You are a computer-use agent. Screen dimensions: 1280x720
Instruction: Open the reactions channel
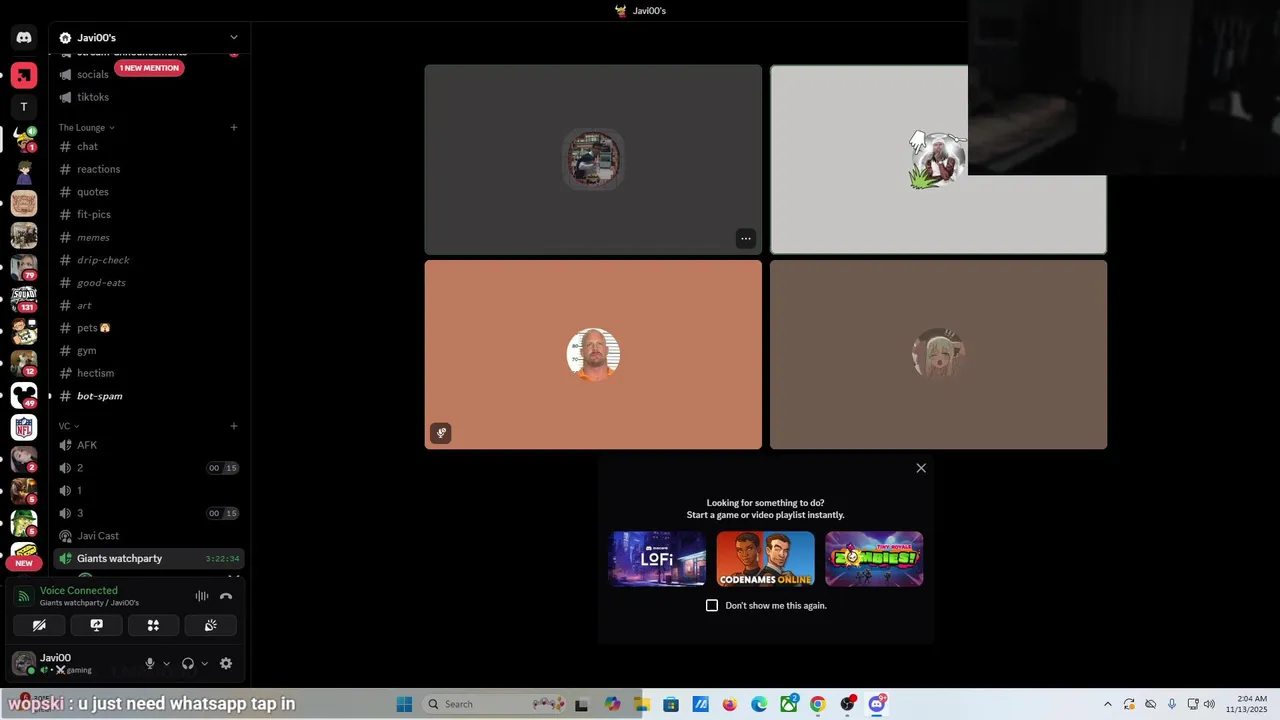click(149, 169)
